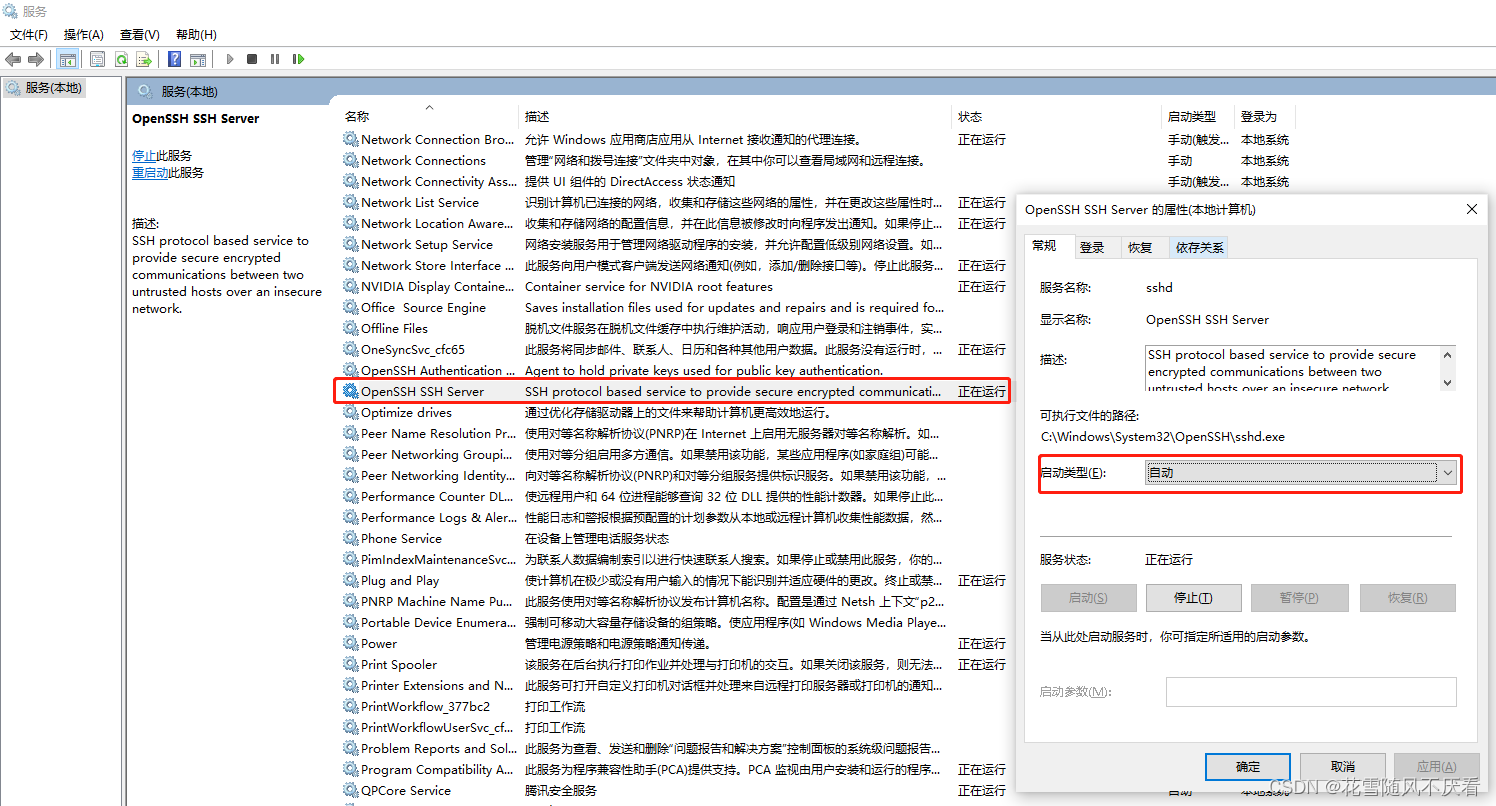Click gear icon of Power service row

tap(350, 643)
